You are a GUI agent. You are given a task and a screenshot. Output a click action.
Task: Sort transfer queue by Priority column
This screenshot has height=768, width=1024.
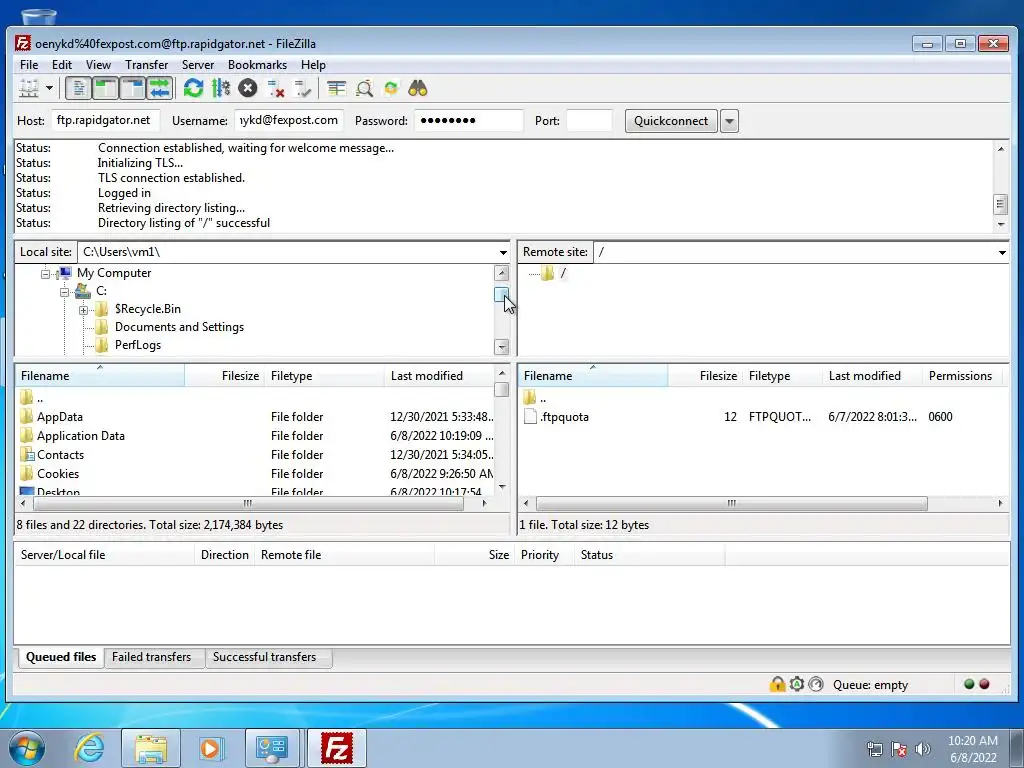[545, 554]
